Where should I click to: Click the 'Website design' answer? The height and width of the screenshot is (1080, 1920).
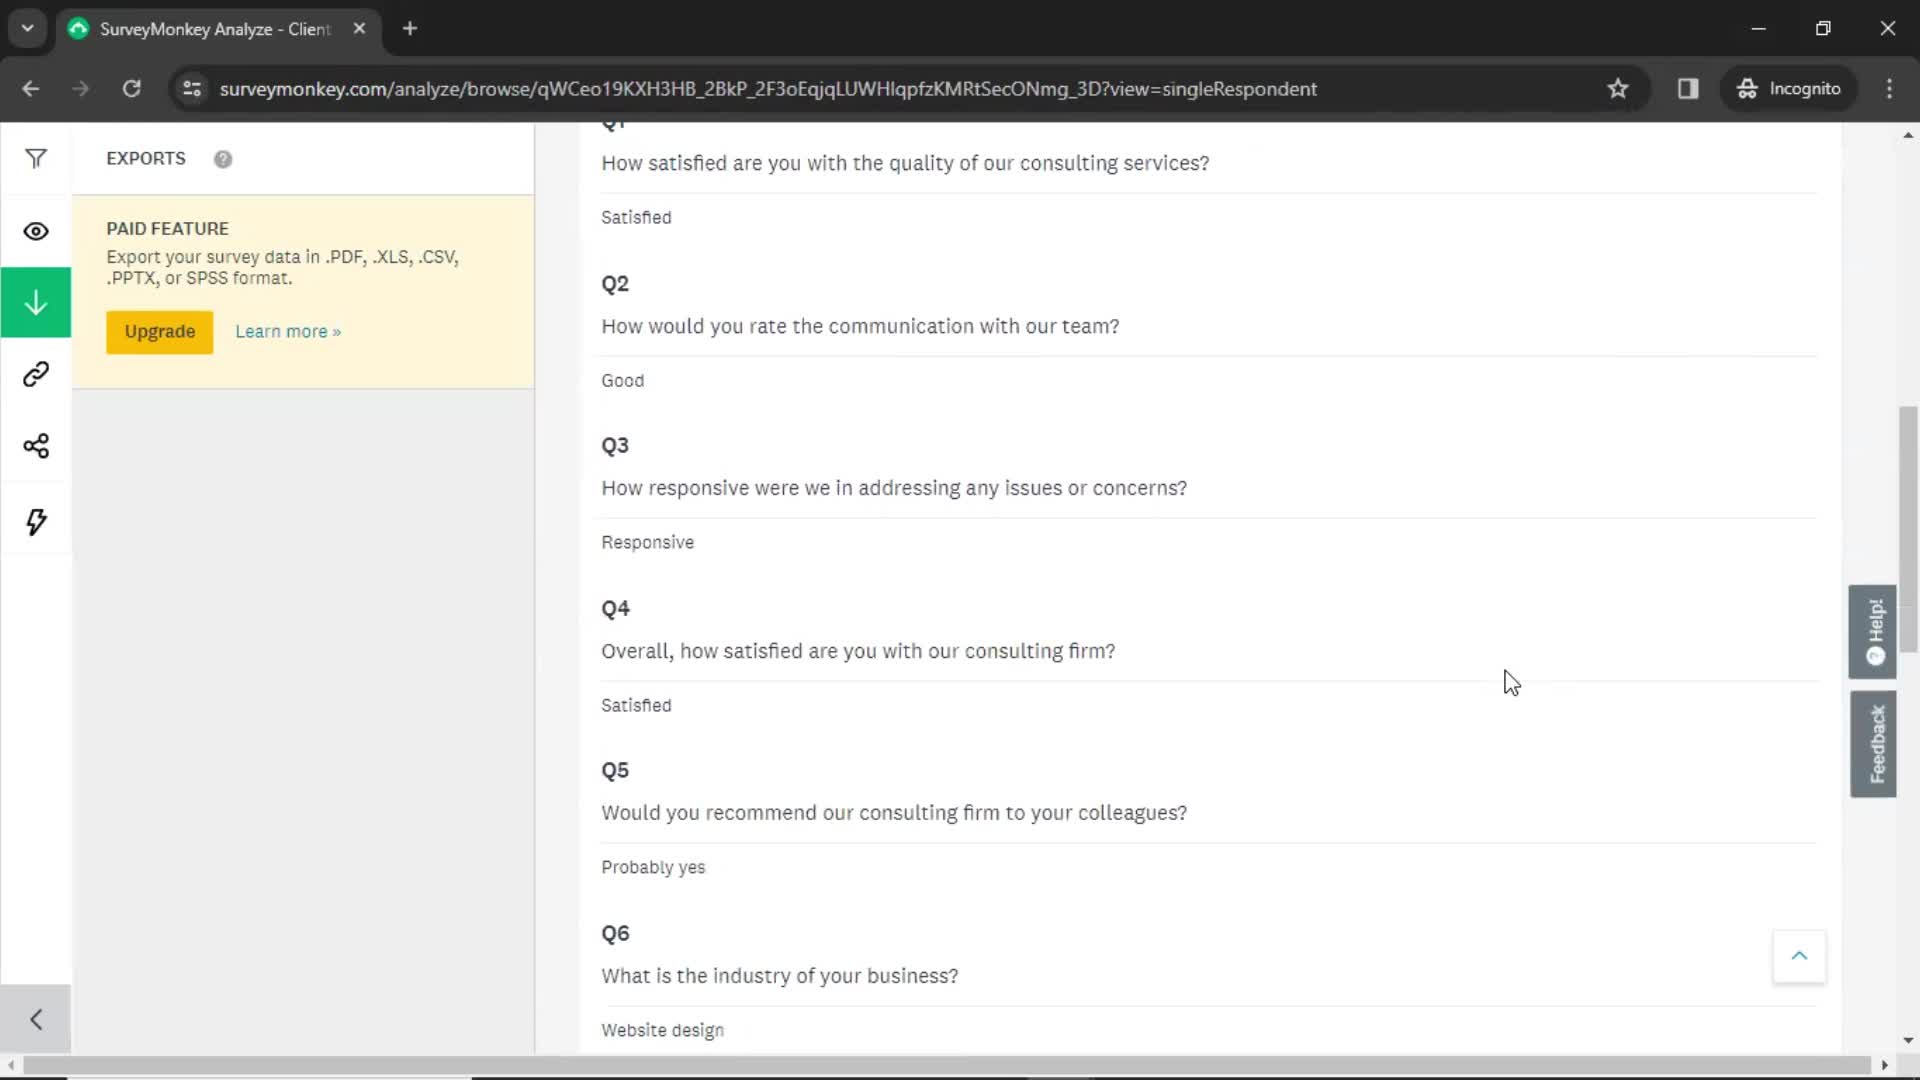(x=662, y=1030)
